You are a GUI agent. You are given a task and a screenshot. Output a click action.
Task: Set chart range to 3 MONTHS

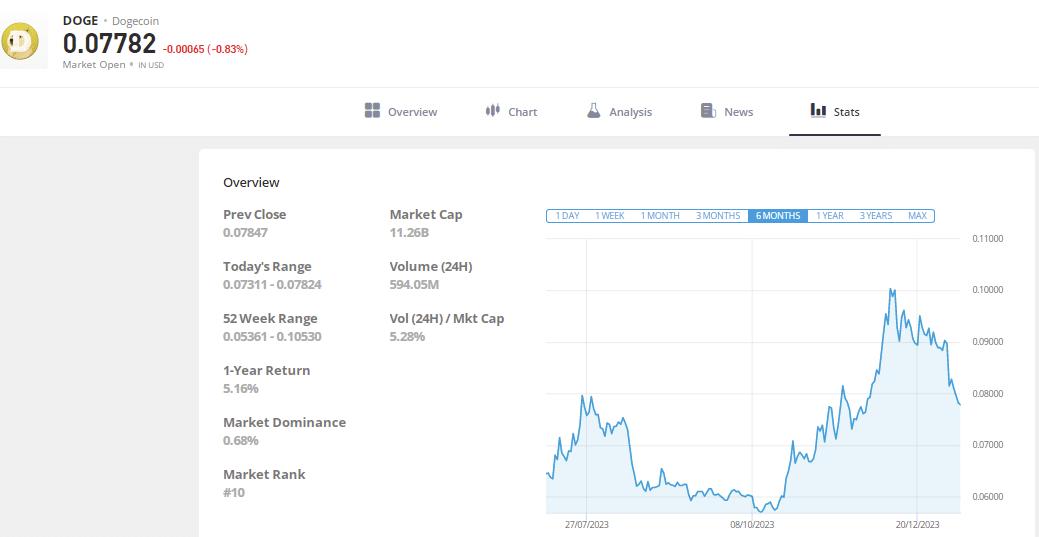(x=718, y=215)
